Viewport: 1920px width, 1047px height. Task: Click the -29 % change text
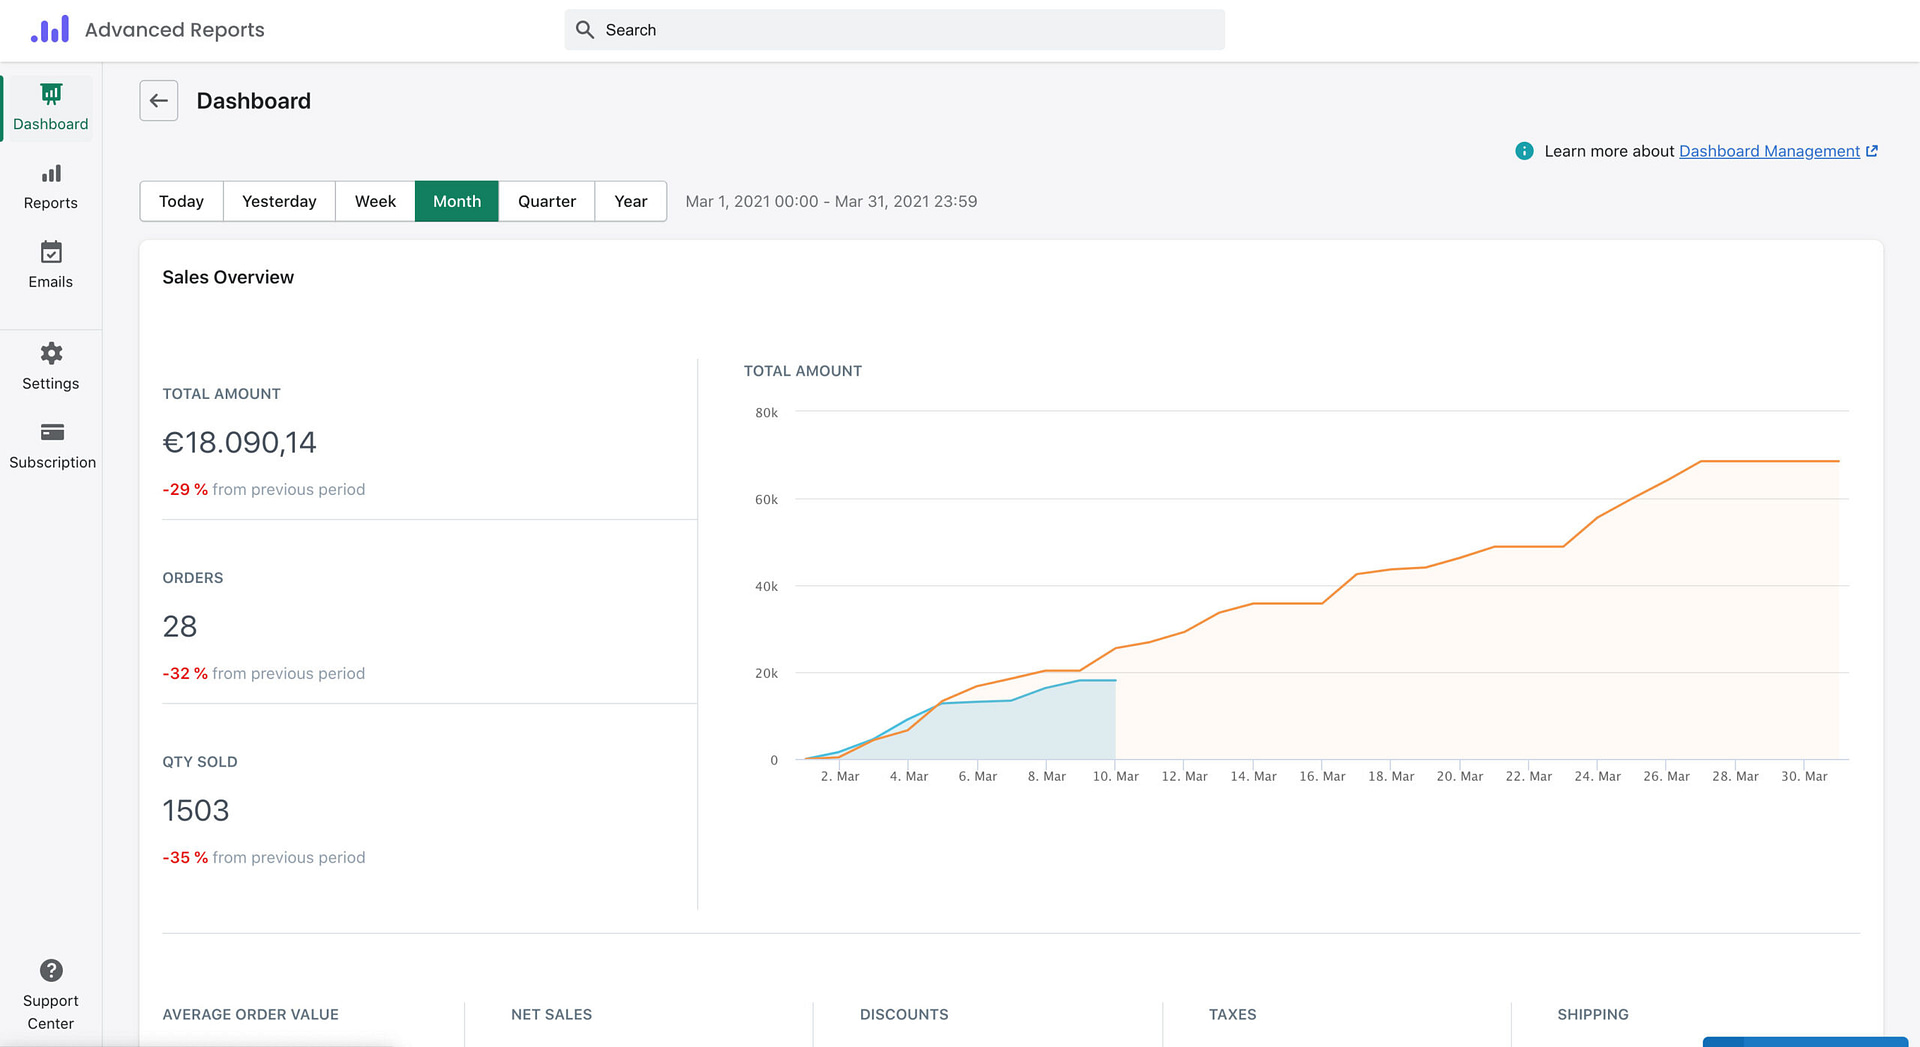click(185, 489)
